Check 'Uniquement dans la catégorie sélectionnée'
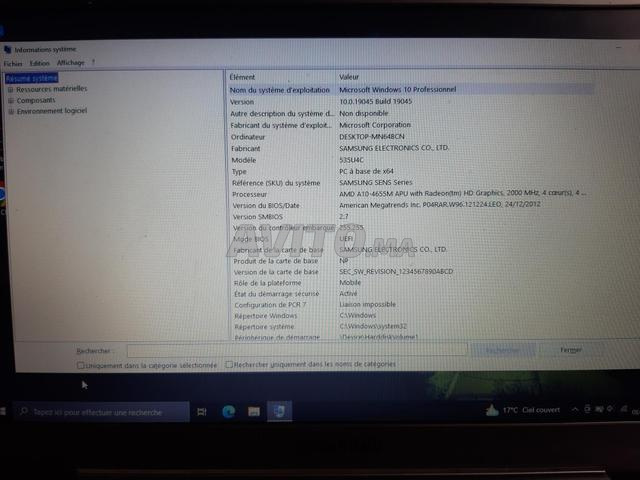Screen dimensions: 640x480 tap(80, 365)
